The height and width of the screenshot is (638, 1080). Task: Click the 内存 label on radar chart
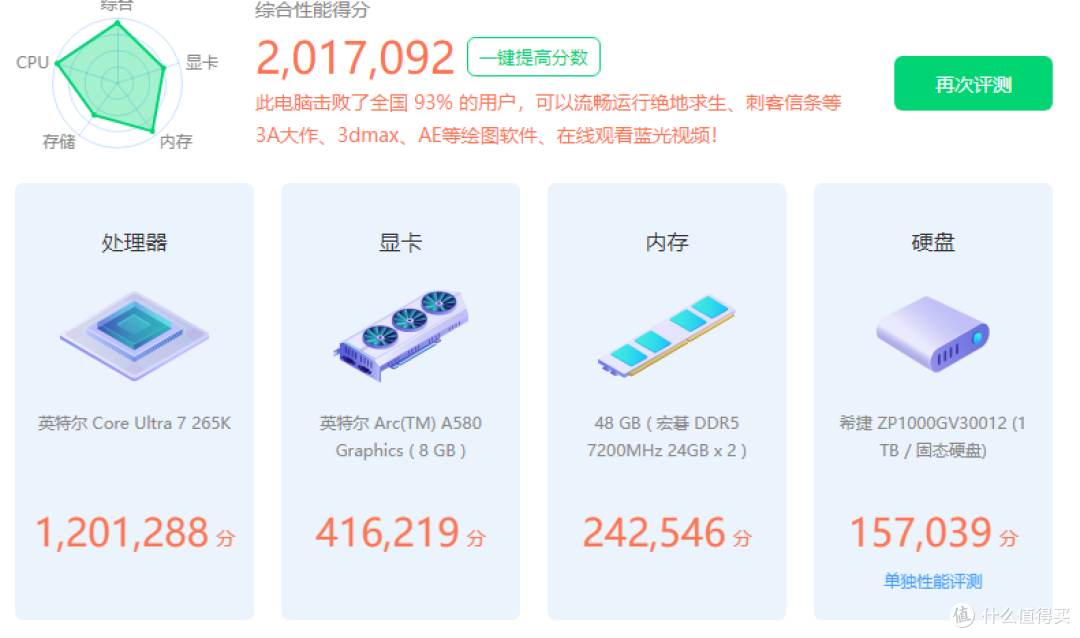click(176, 141)
